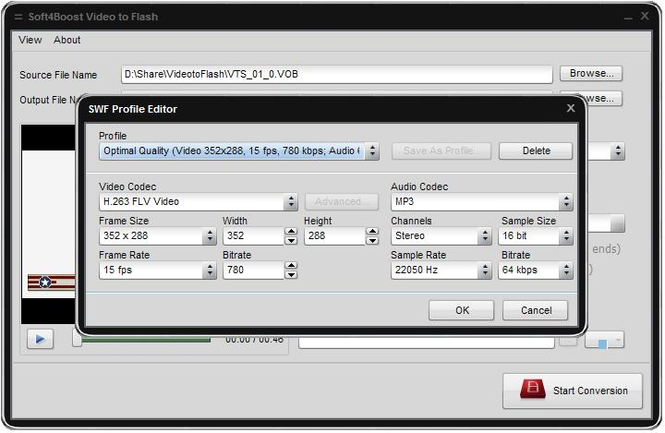
Task: Click the video Bitrate 780 spinner
Action: [x=253, y=271]
